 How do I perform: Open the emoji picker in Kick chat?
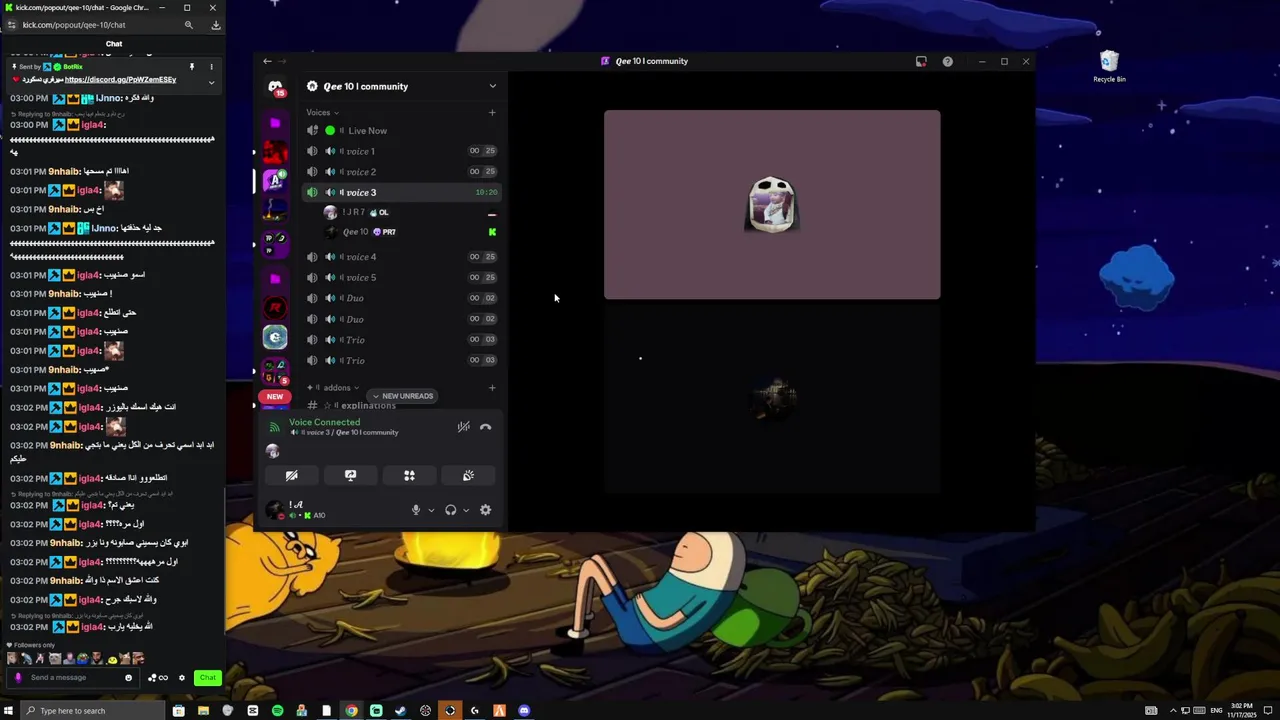click(128, 678)
